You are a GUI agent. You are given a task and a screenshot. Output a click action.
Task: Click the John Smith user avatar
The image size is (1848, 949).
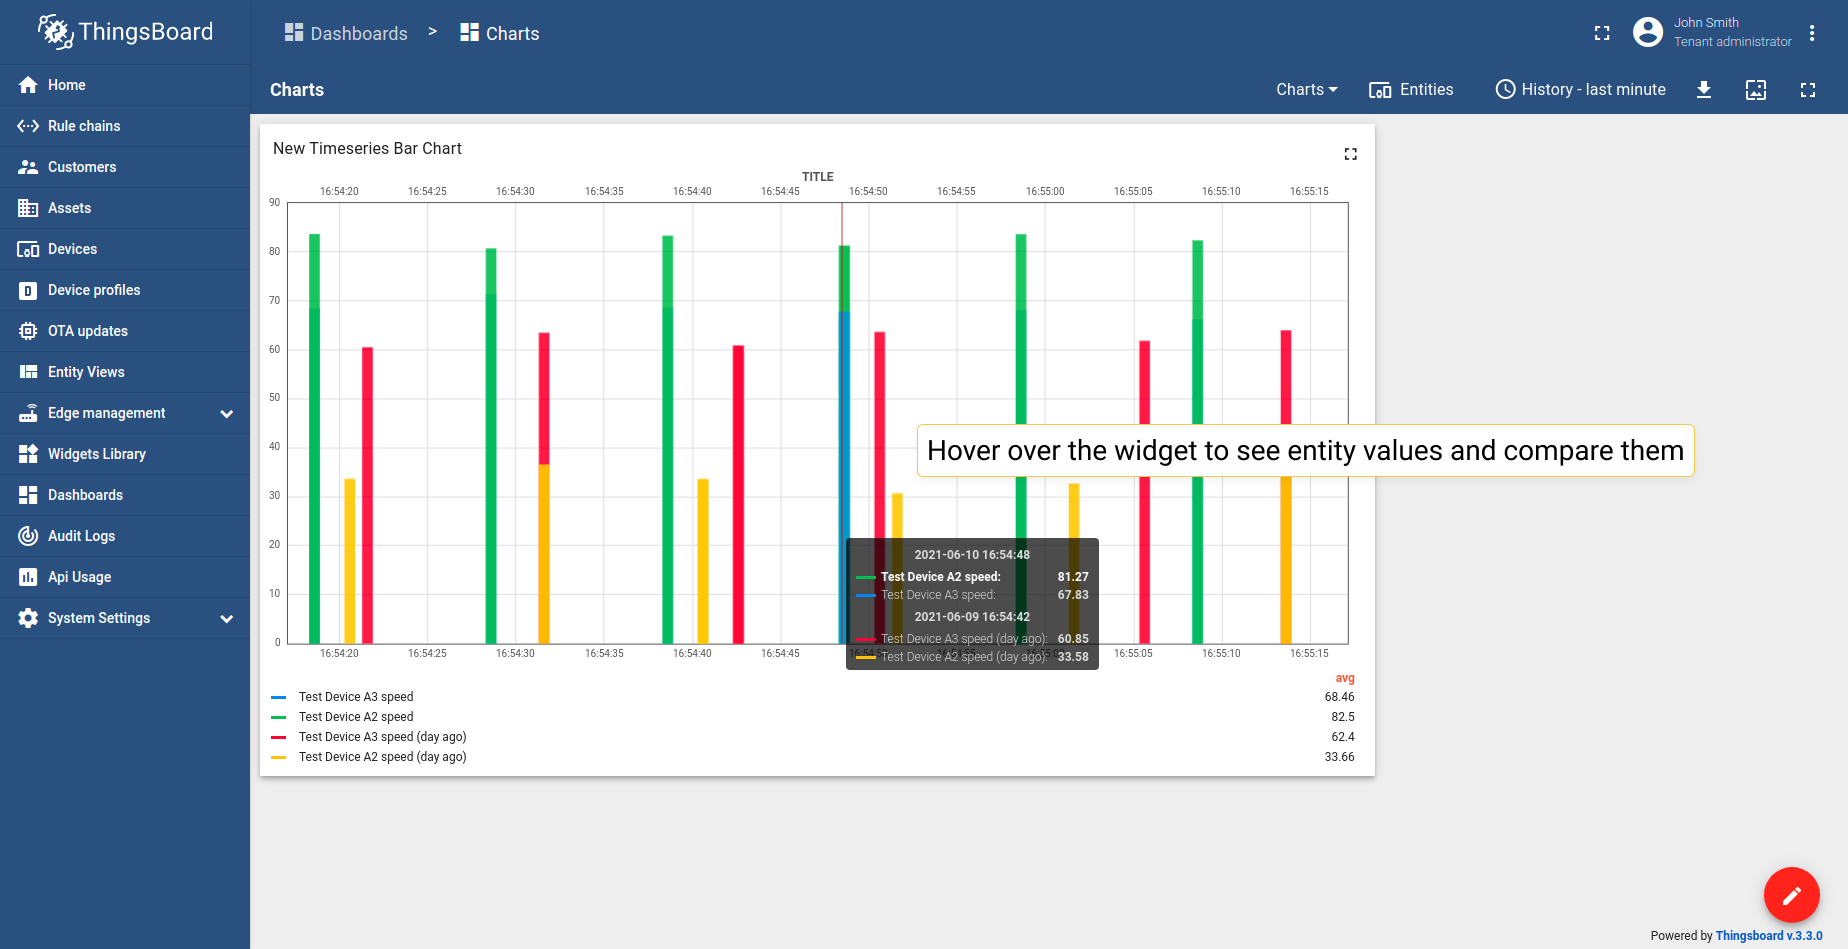coord(1647,32)
